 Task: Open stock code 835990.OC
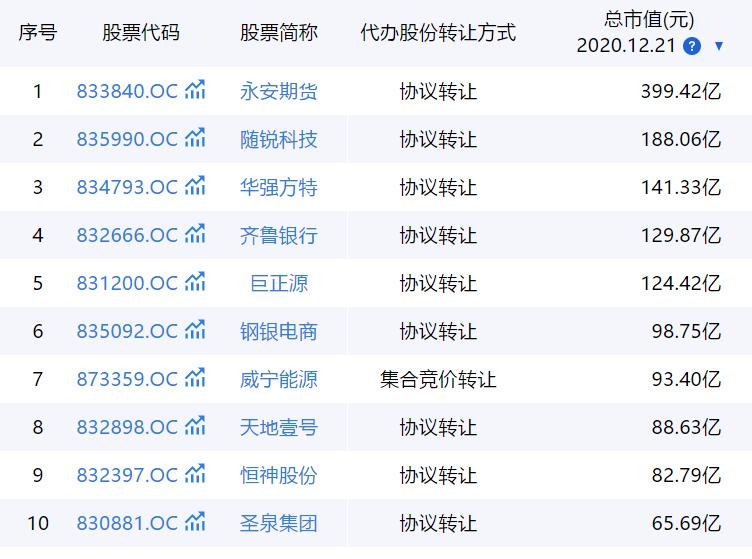click(x=127, y=139)
